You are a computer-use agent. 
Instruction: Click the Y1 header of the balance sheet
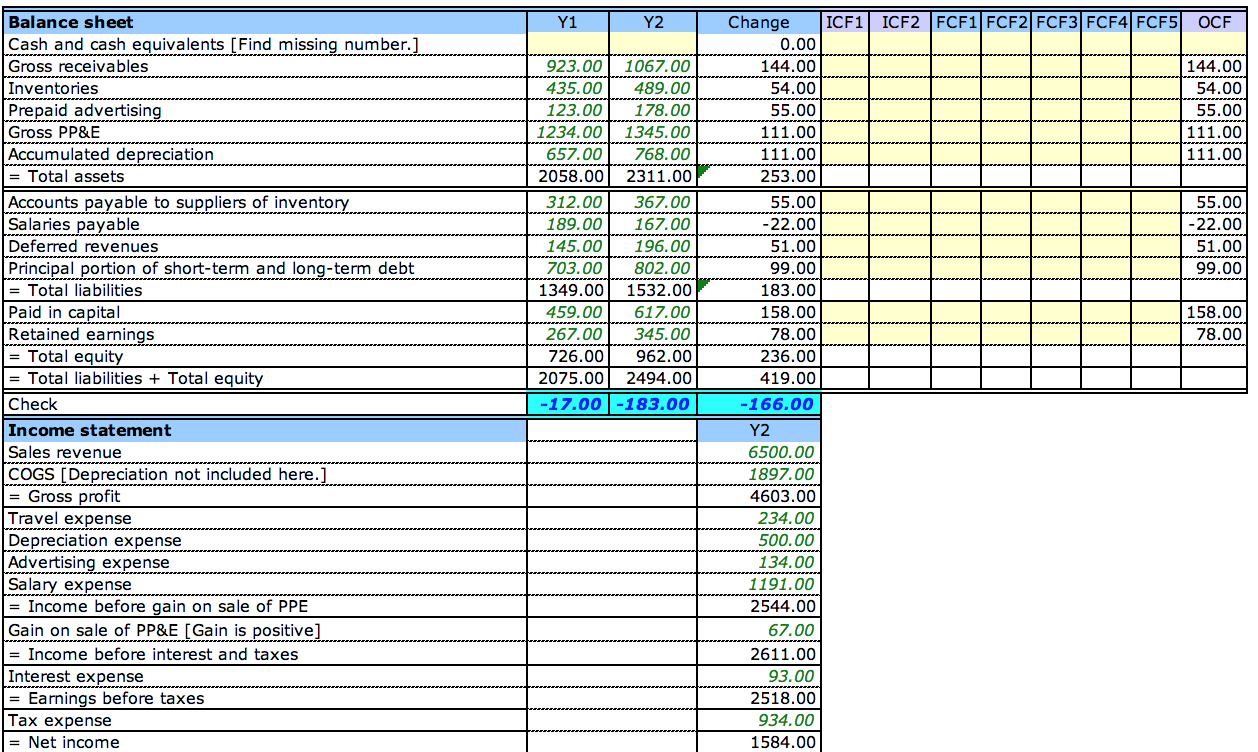pyautogui.click(x=568, y=22)
